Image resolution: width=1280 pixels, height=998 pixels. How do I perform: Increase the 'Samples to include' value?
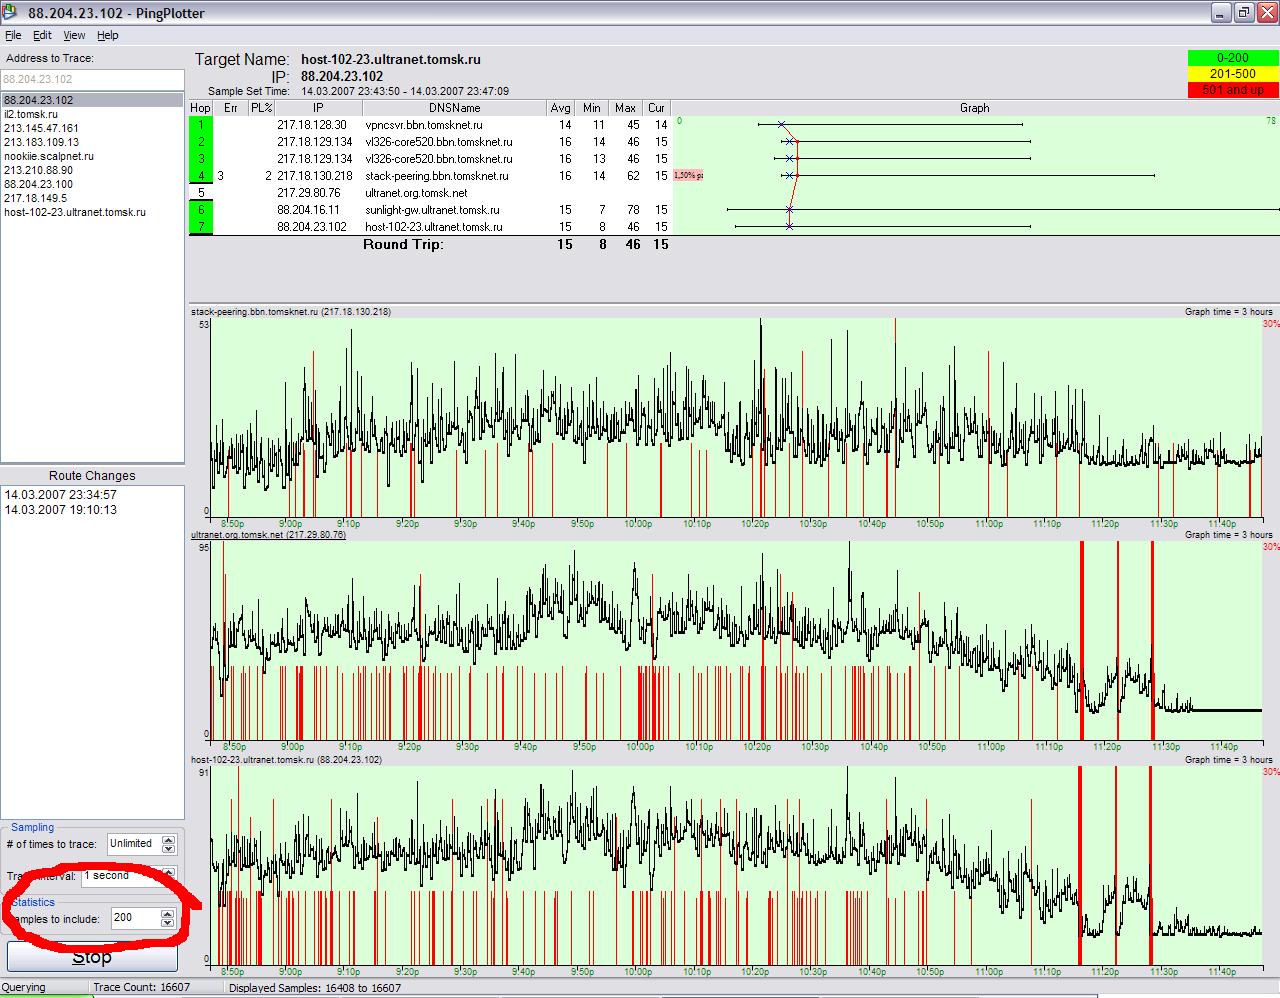167,913
